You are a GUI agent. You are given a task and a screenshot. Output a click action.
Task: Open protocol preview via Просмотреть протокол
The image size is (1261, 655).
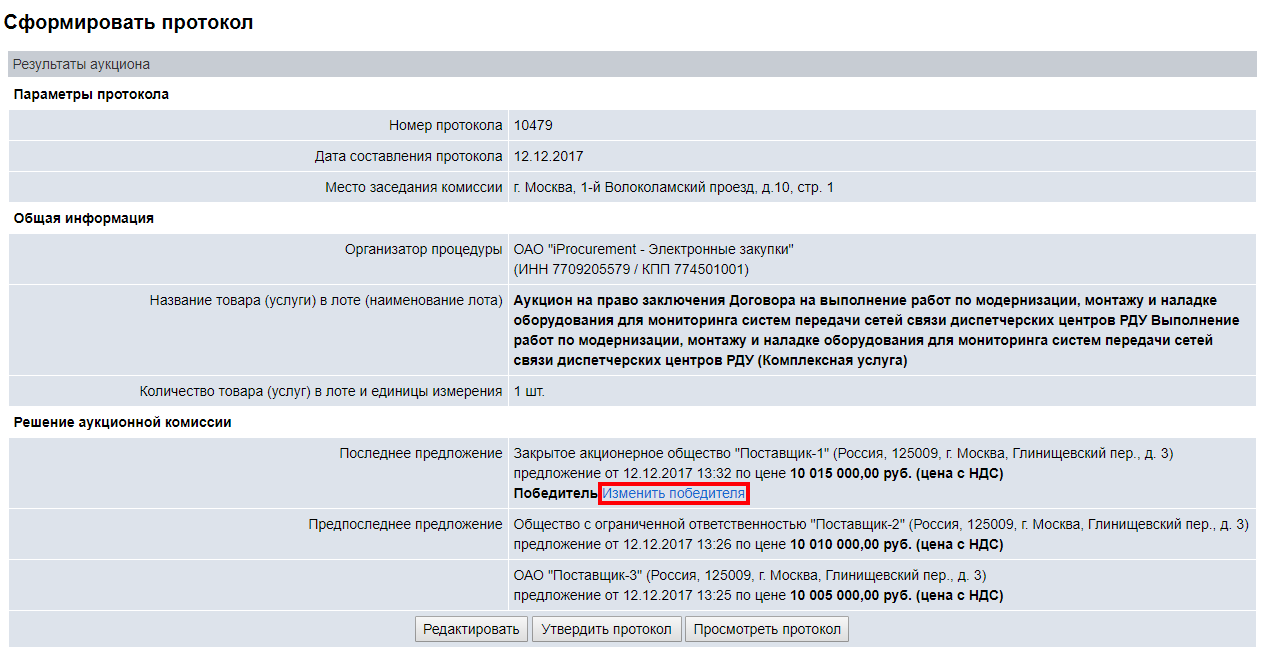768,629
